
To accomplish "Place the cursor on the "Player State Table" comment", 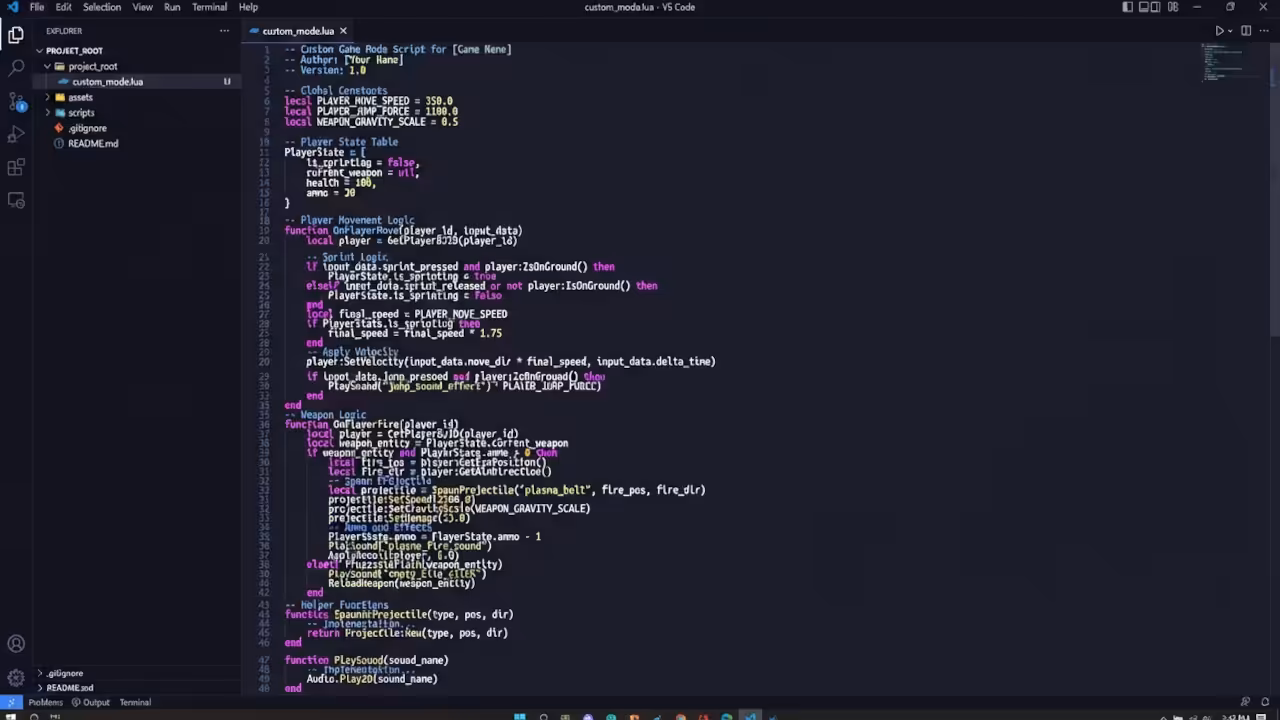I will coord(341,142).
